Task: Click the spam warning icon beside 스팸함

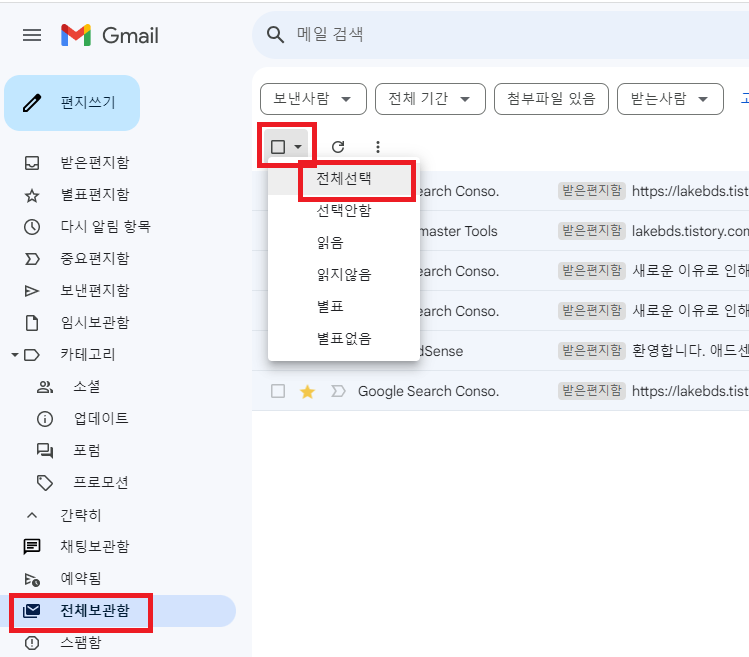Action: [x=32, y=643]
